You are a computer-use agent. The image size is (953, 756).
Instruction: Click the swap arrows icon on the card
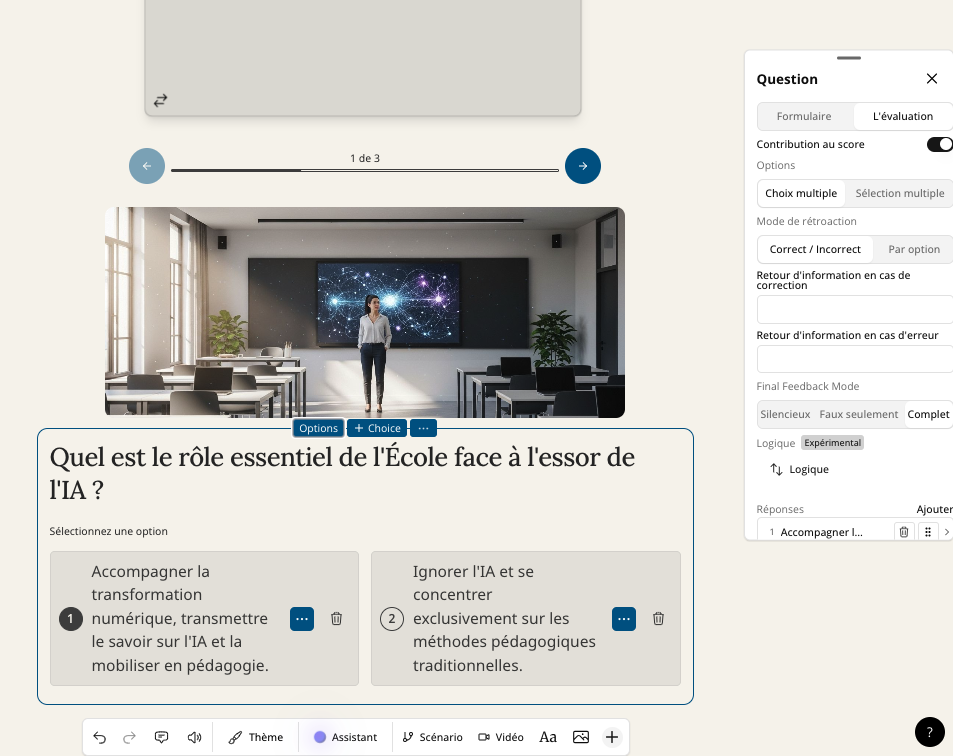tap(160, 100)
